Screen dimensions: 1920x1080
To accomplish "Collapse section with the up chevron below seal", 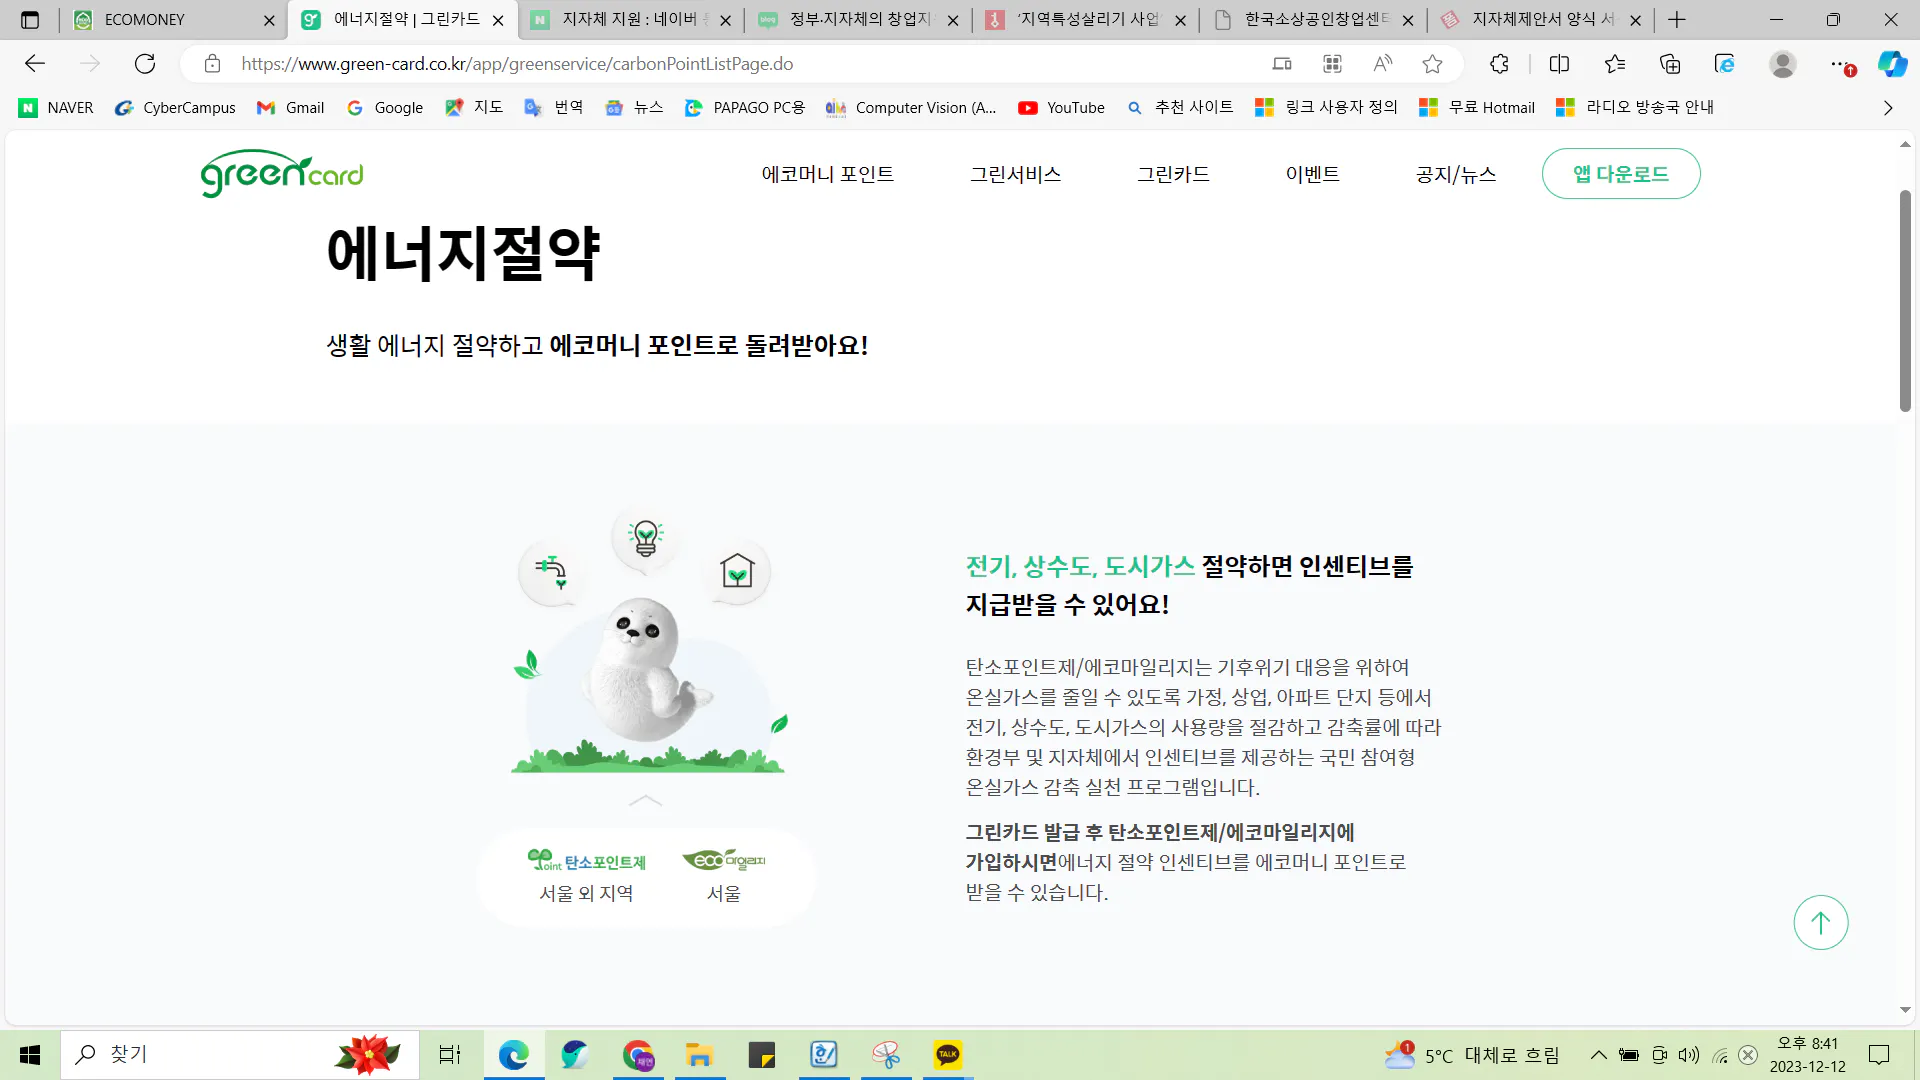I will tap(645, 800).
